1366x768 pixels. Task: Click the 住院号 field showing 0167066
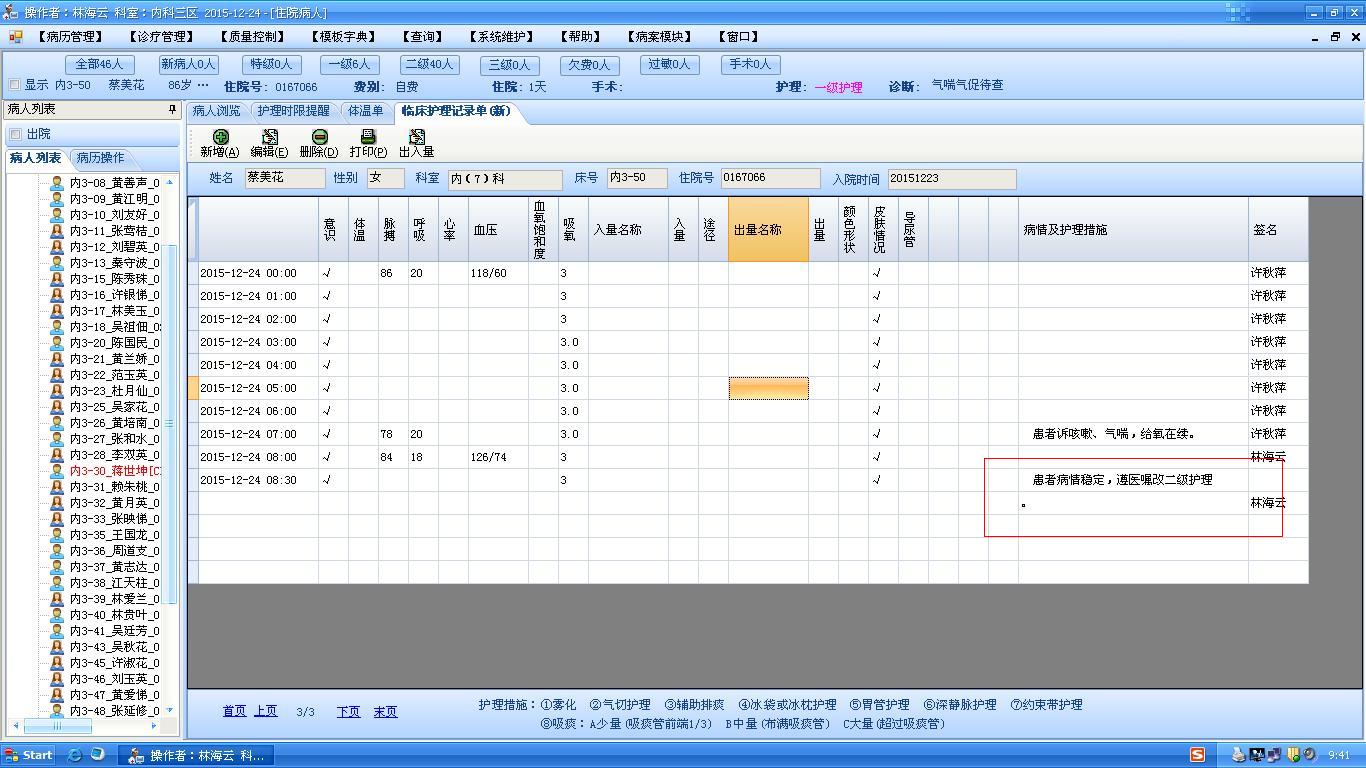(770, 178)
